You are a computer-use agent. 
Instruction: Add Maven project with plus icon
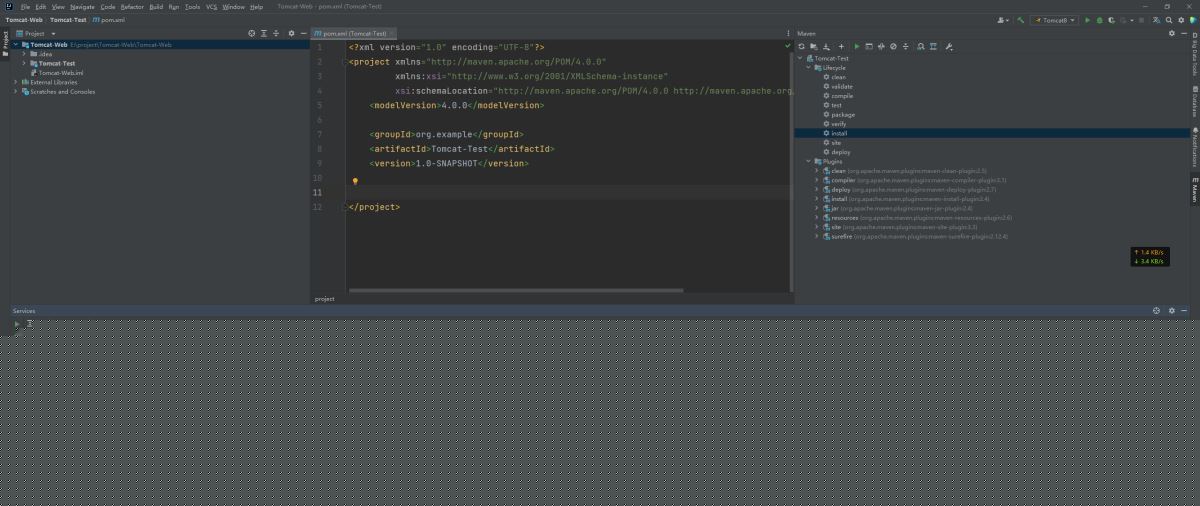[841, 46]
